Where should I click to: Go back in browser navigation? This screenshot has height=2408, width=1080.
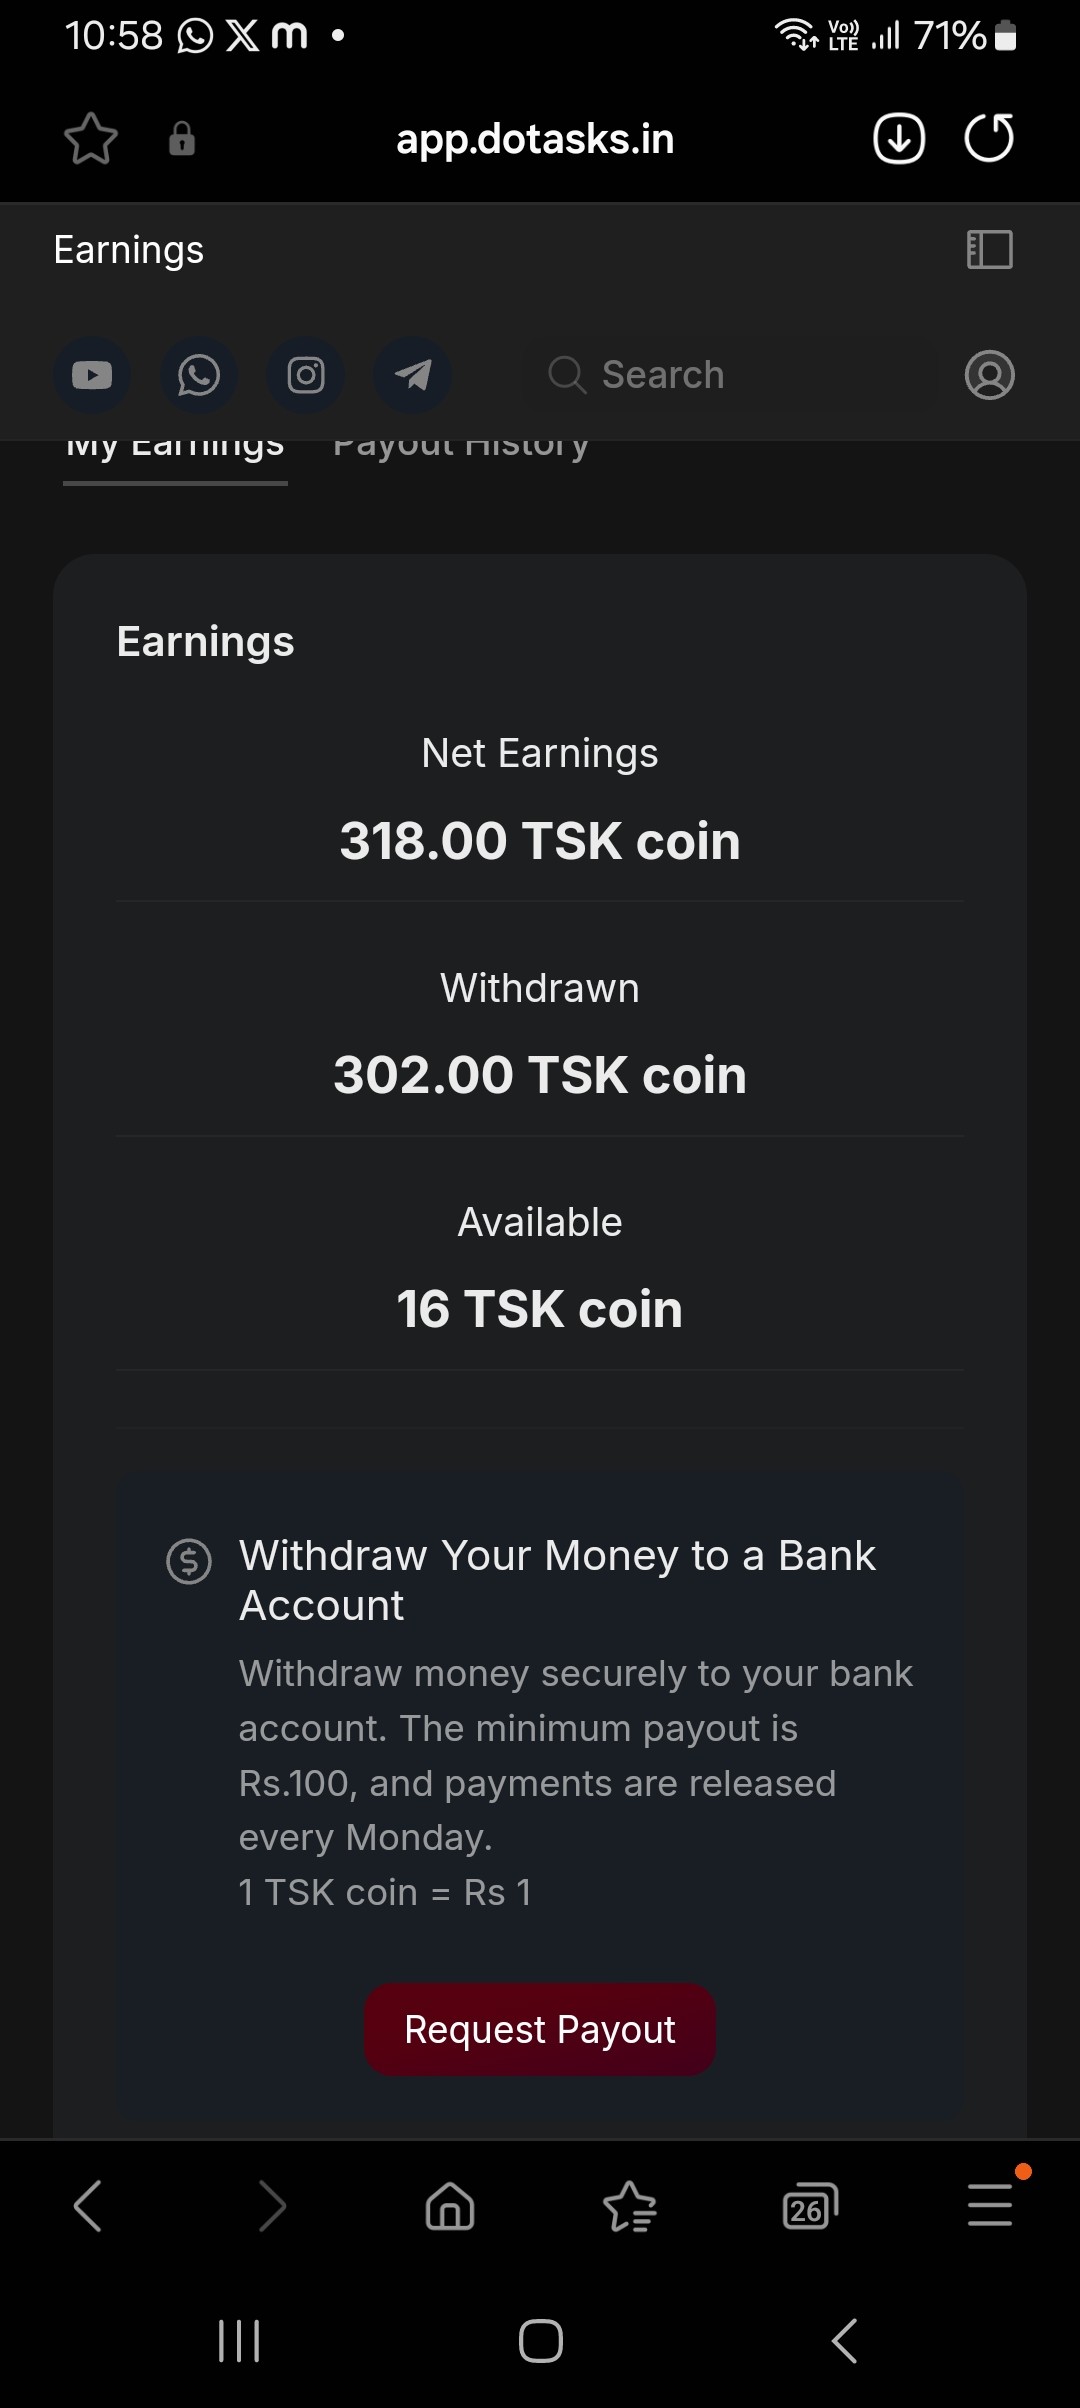click(x=88, y=2206)
